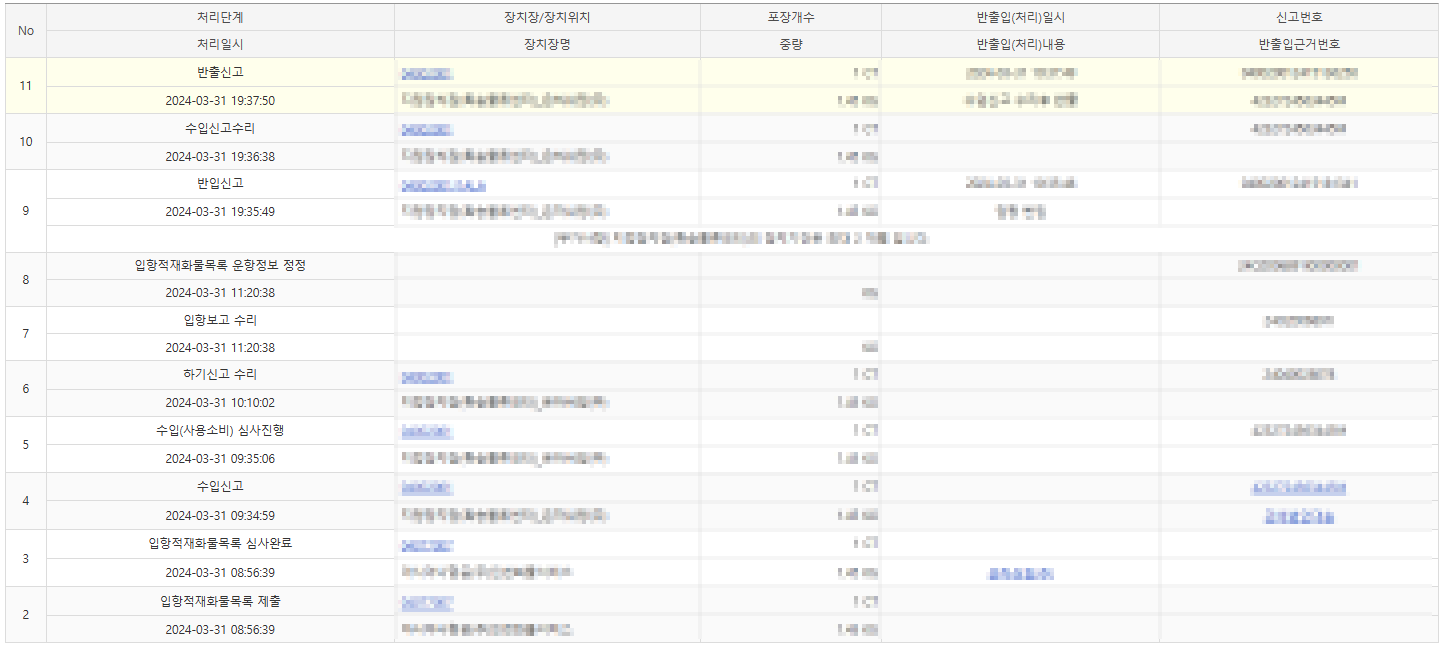The image size is (1447, 648).
Task: Select the 반출입(처리)내용 column header
Action: pyautogui.click(x=1020, y=44)
